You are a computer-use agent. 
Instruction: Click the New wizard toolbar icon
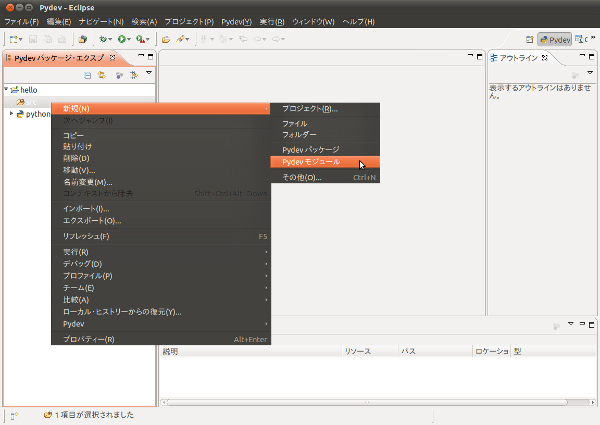pyautogui.click(x=13, y=39)
